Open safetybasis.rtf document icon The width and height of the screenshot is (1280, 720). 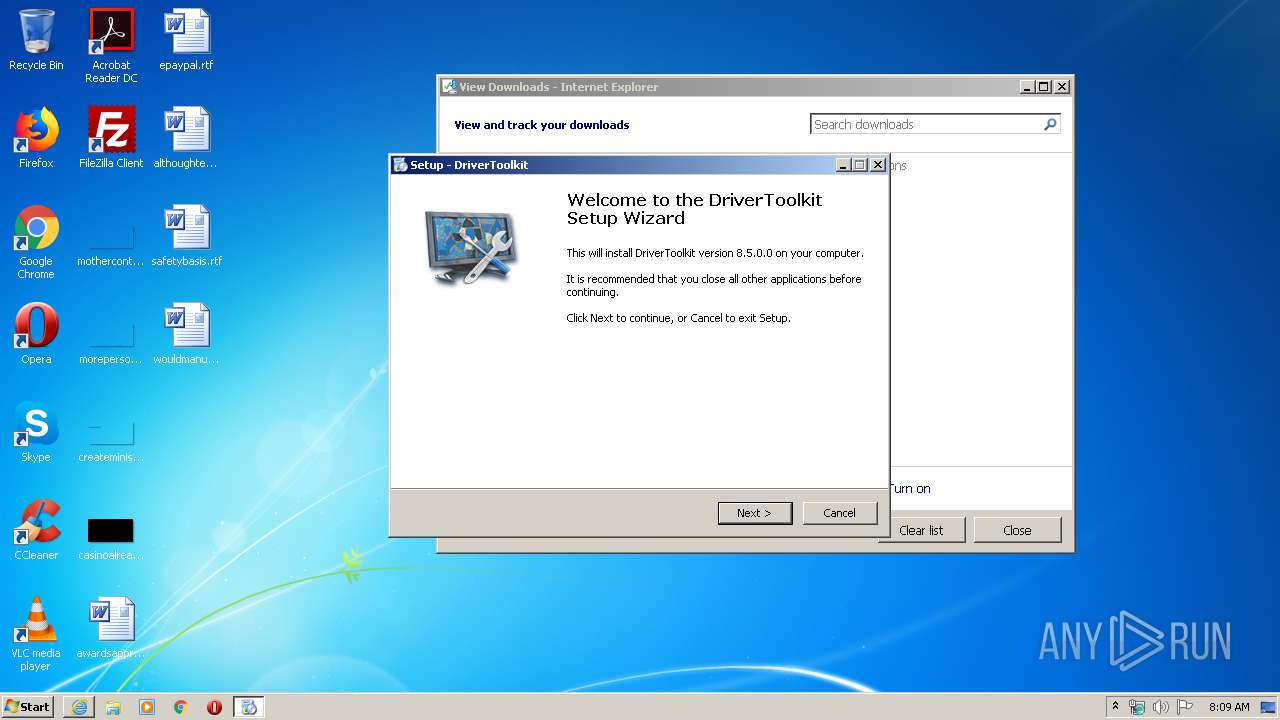186,236
